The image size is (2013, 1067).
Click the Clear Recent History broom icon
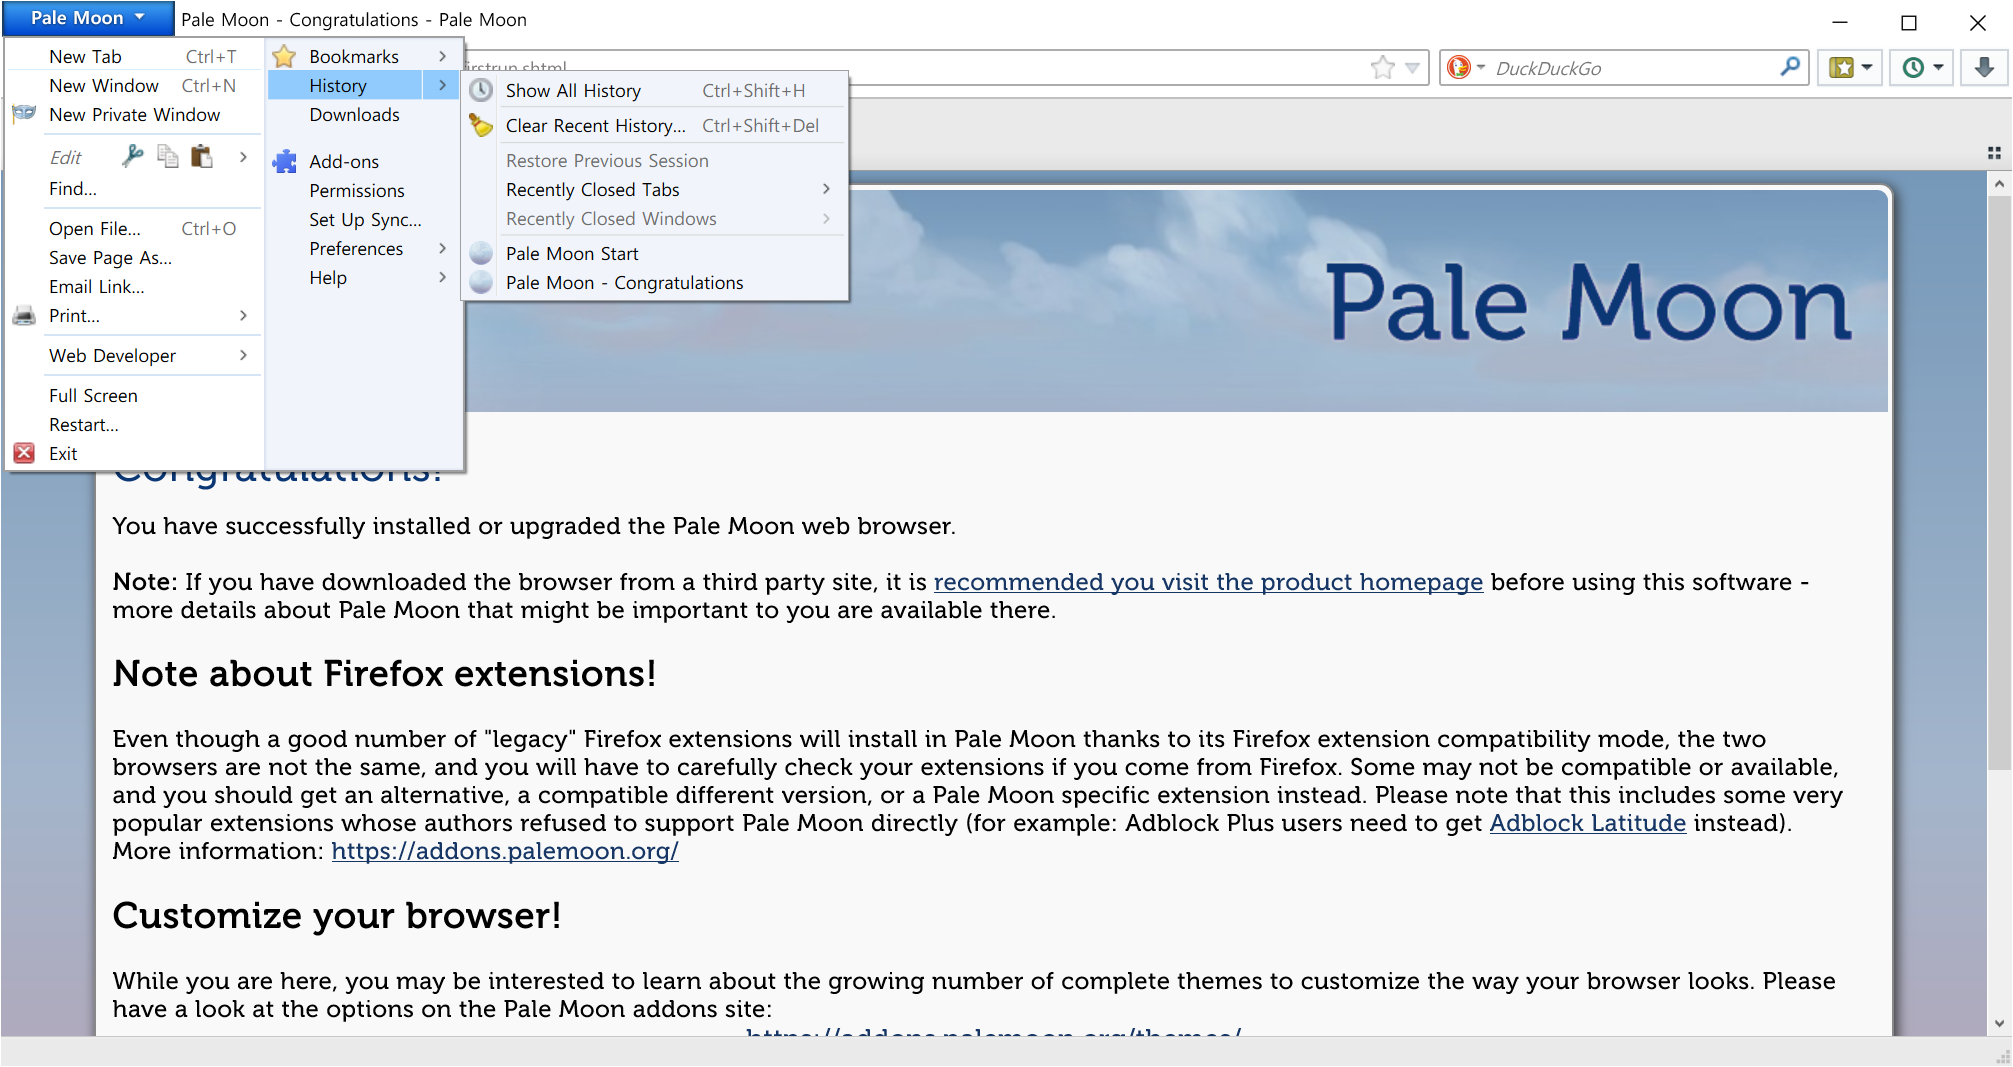[x=481, y=125]
